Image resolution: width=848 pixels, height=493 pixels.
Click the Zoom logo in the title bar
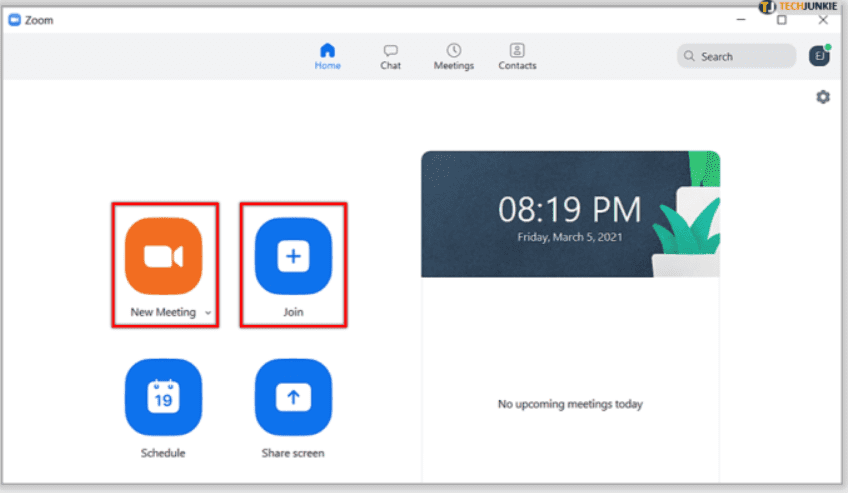click(15, 20)
